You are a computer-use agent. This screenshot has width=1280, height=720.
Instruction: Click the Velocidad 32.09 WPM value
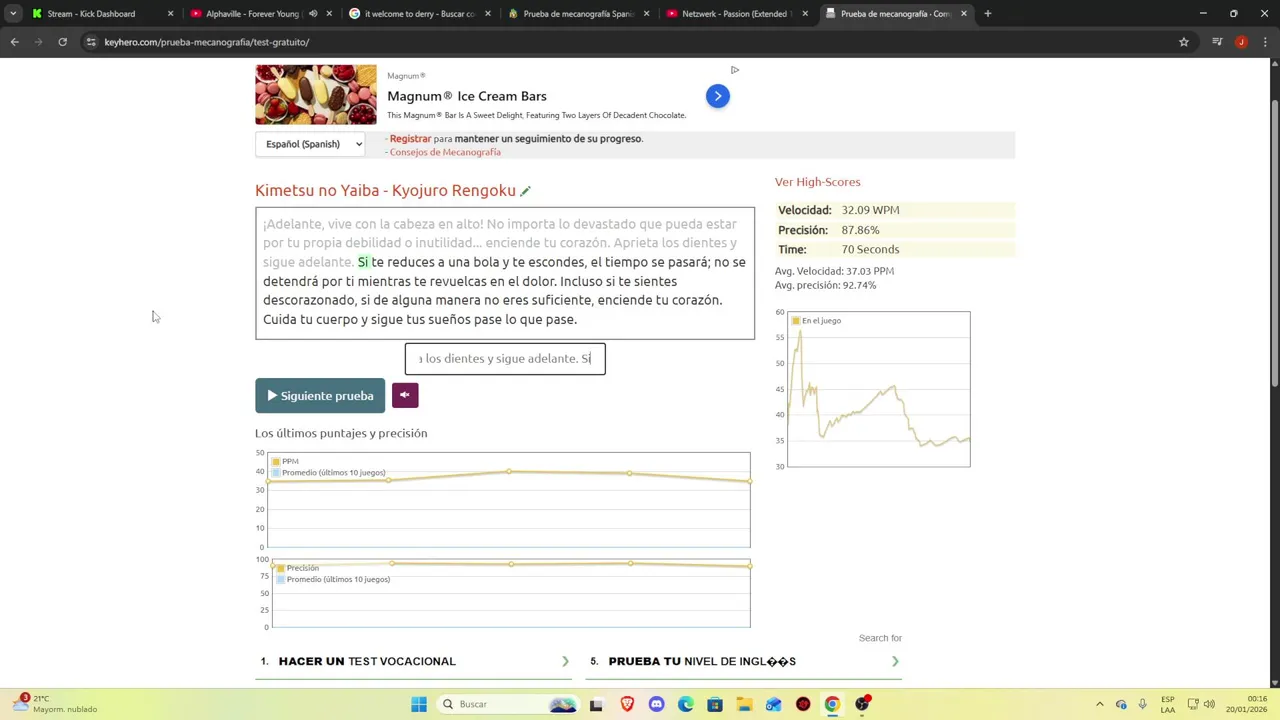coord(870,210)
